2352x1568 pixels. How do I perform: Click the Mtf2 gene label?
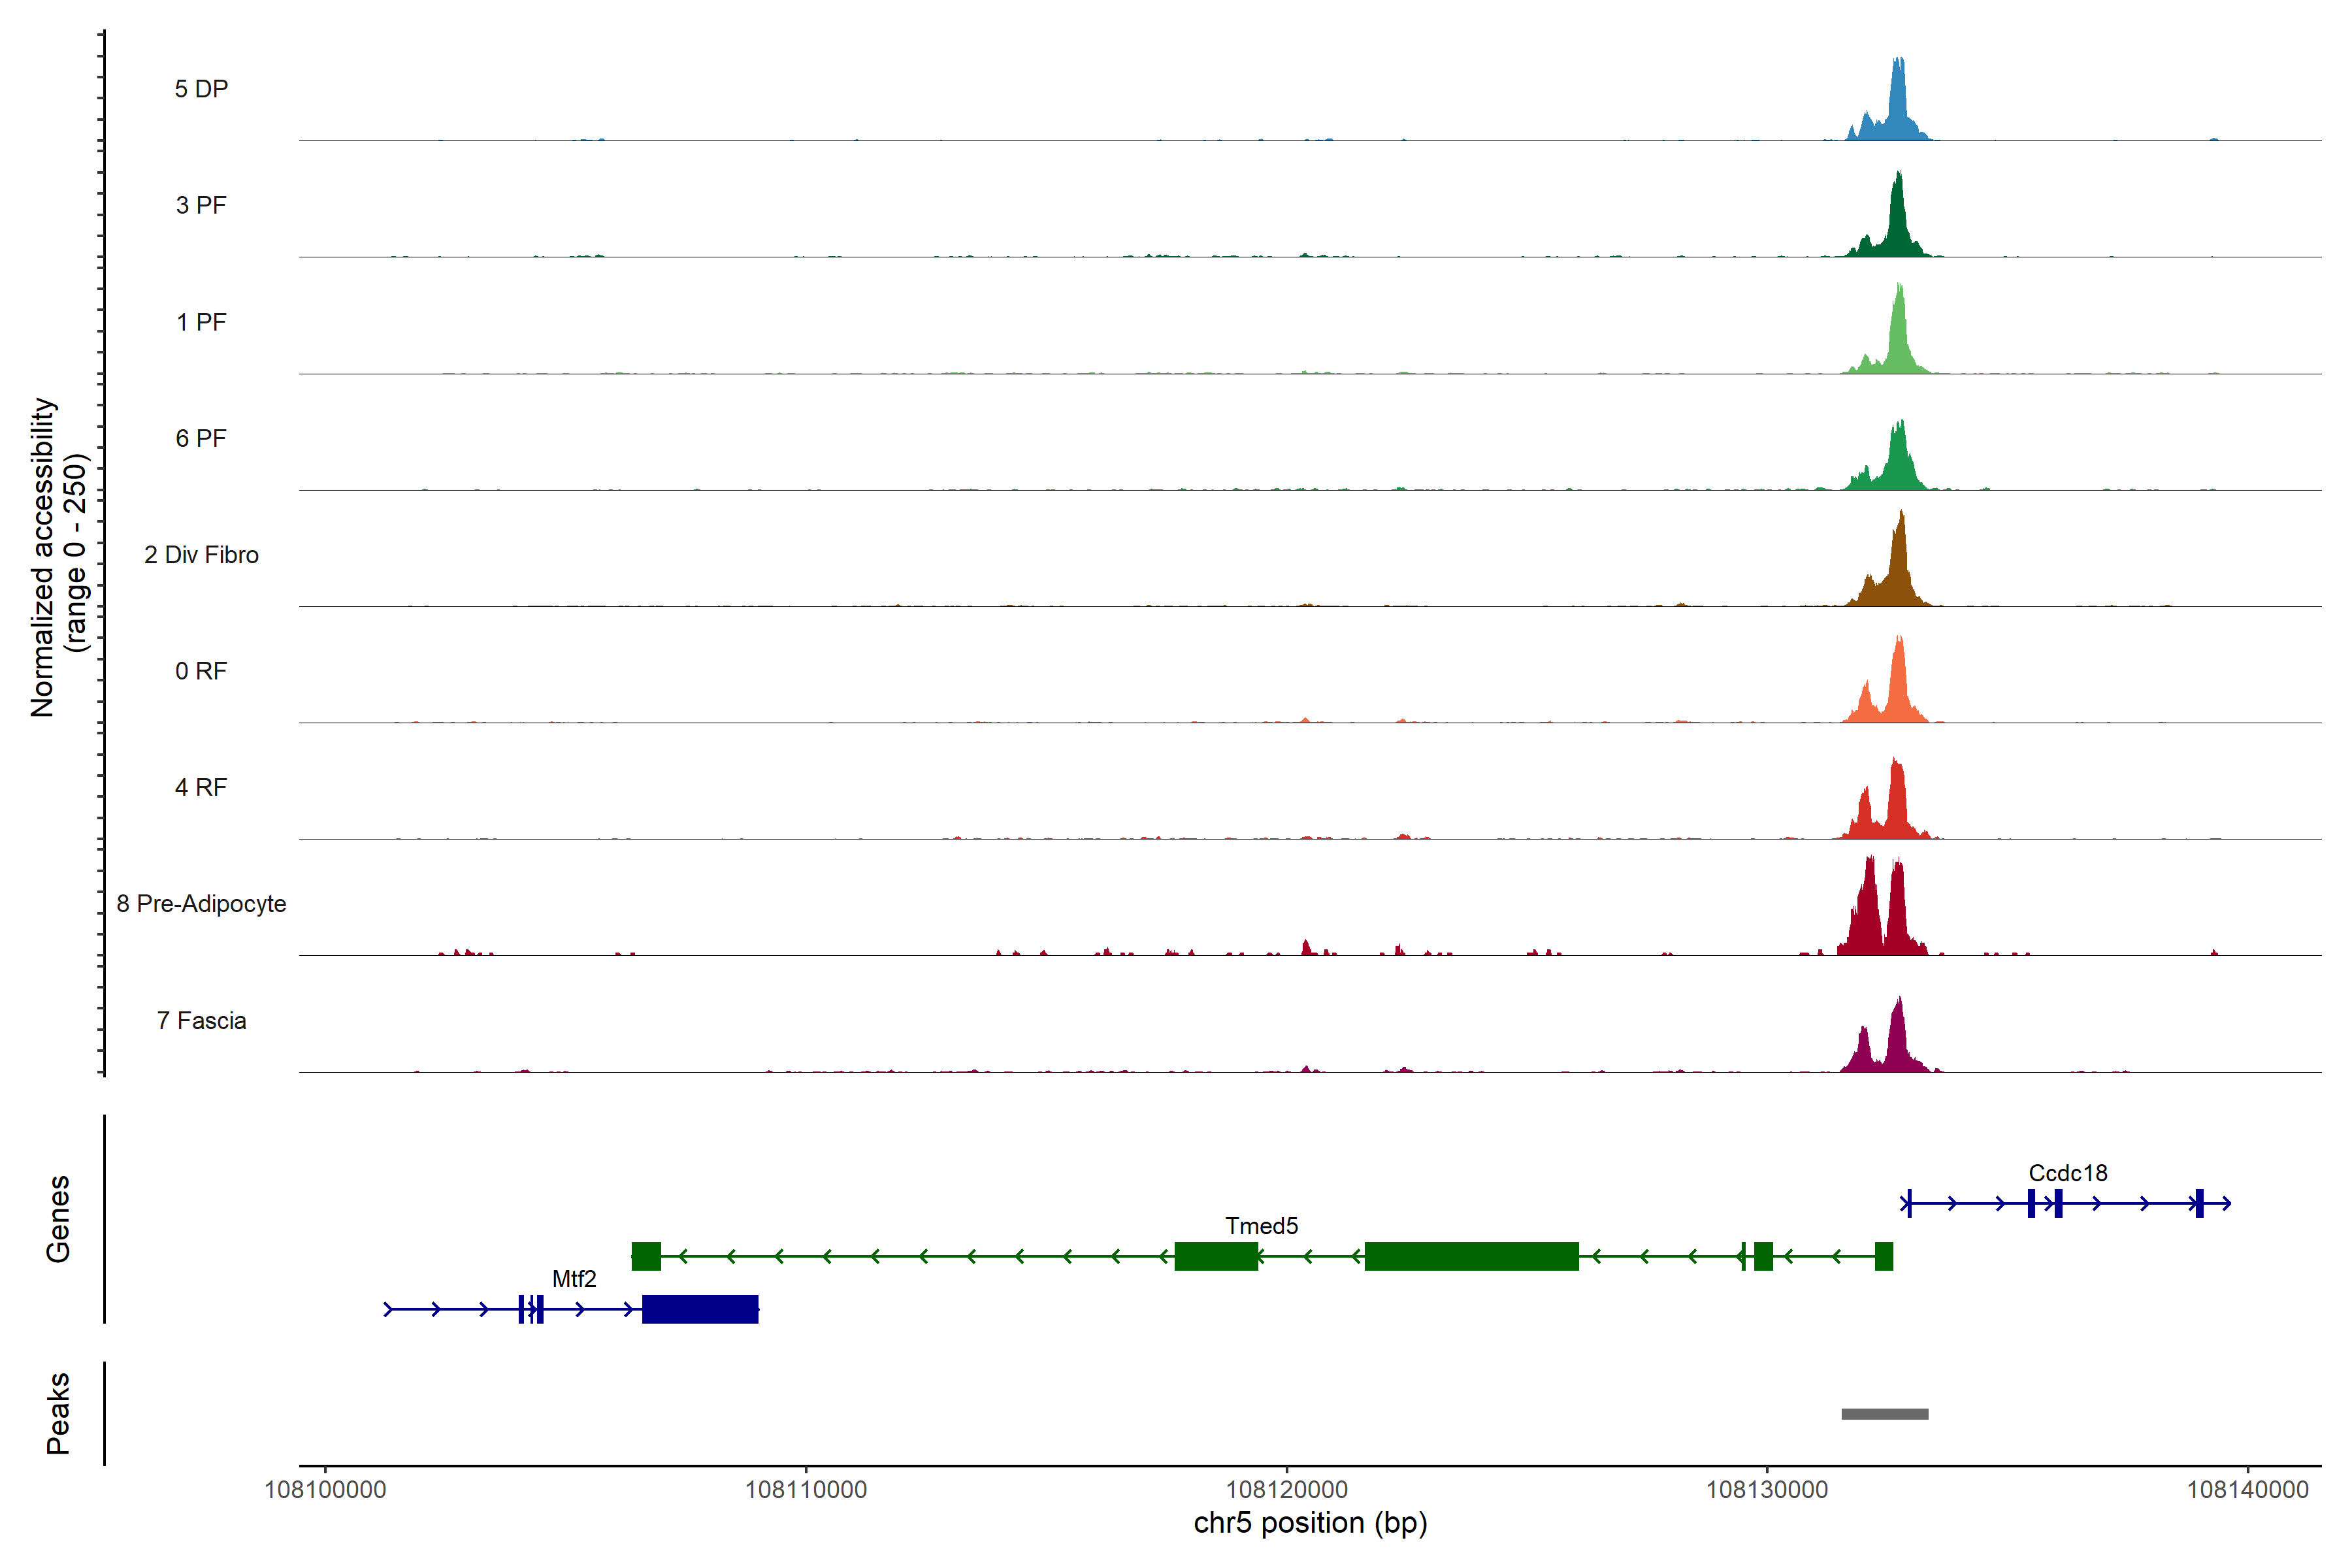pyautogui.click(x=574, y=1279)
